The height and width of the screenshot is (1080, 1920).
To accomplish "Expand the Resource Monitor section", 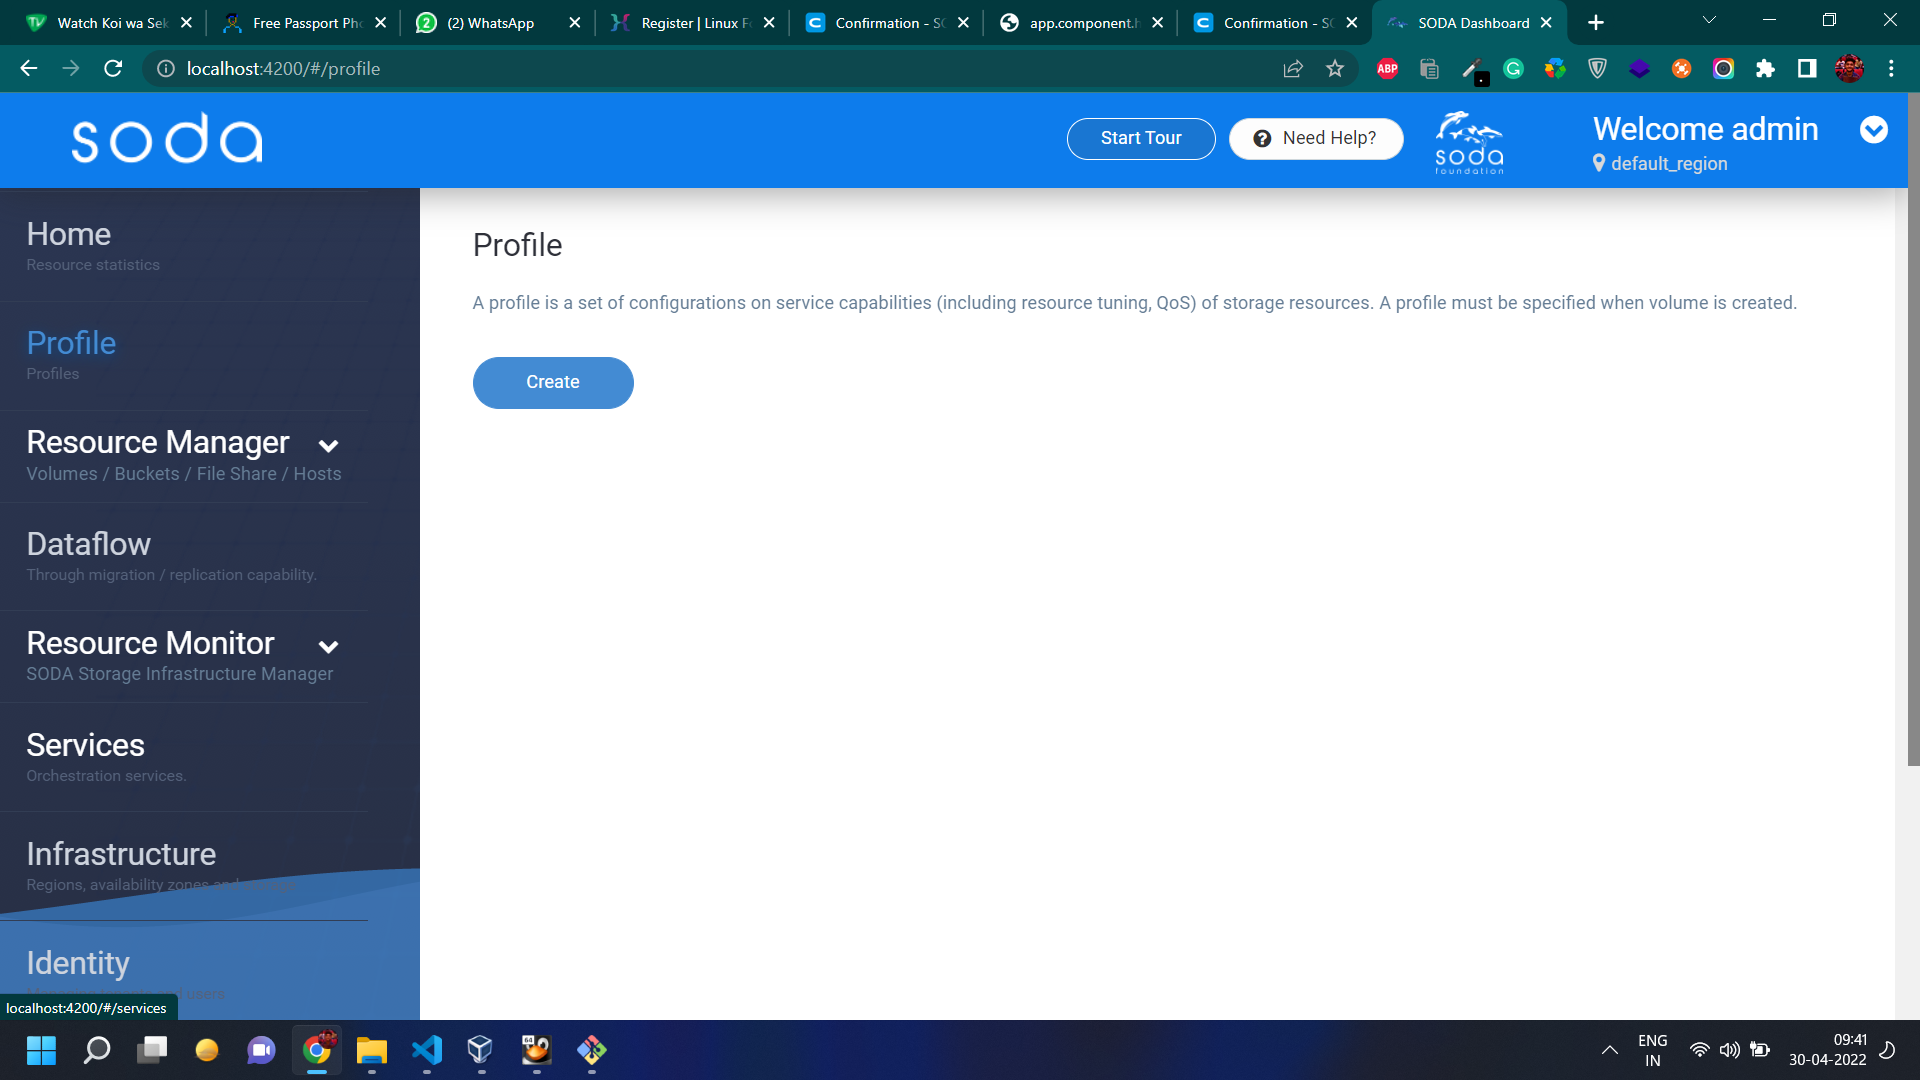I will (x=328, y=647).
